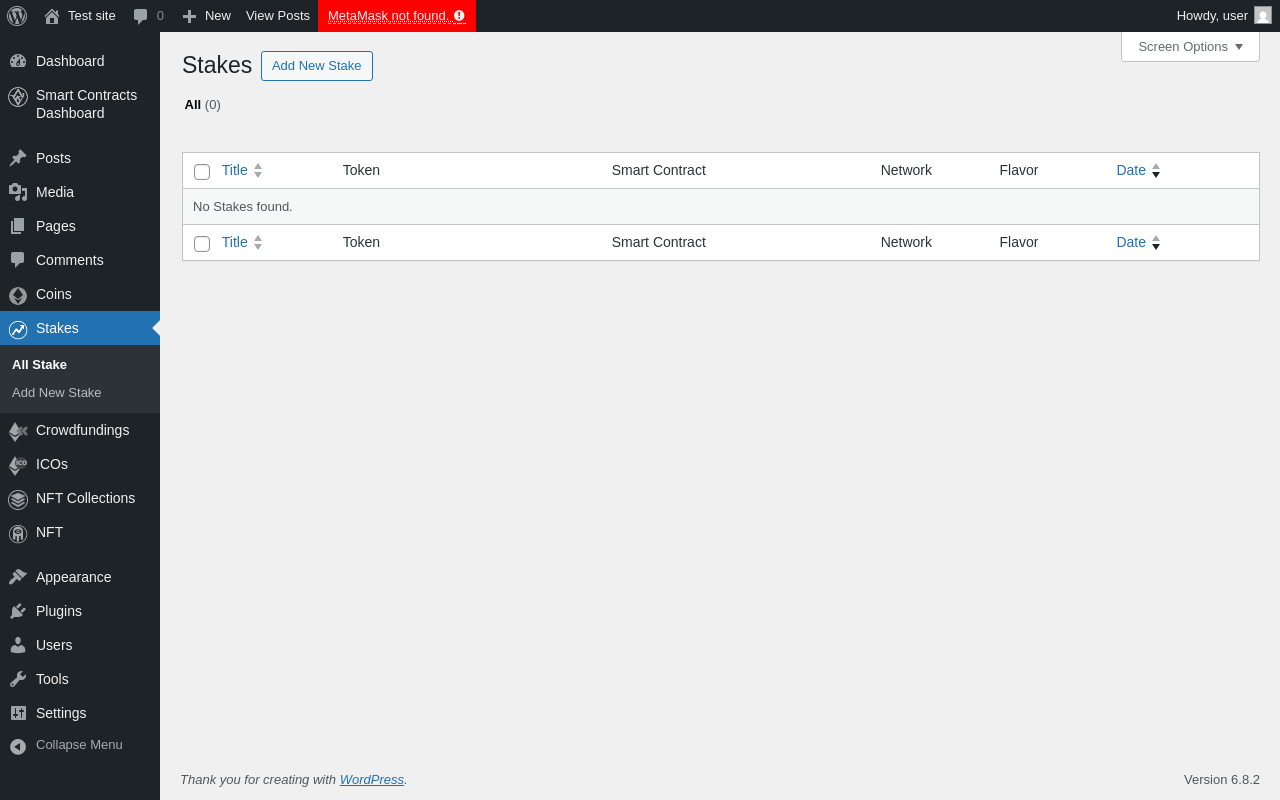Sort by Date using header sort arrows
The height and width of the screenshot is (800, 1280).
pyautogui.click(x=1156, y=171)
